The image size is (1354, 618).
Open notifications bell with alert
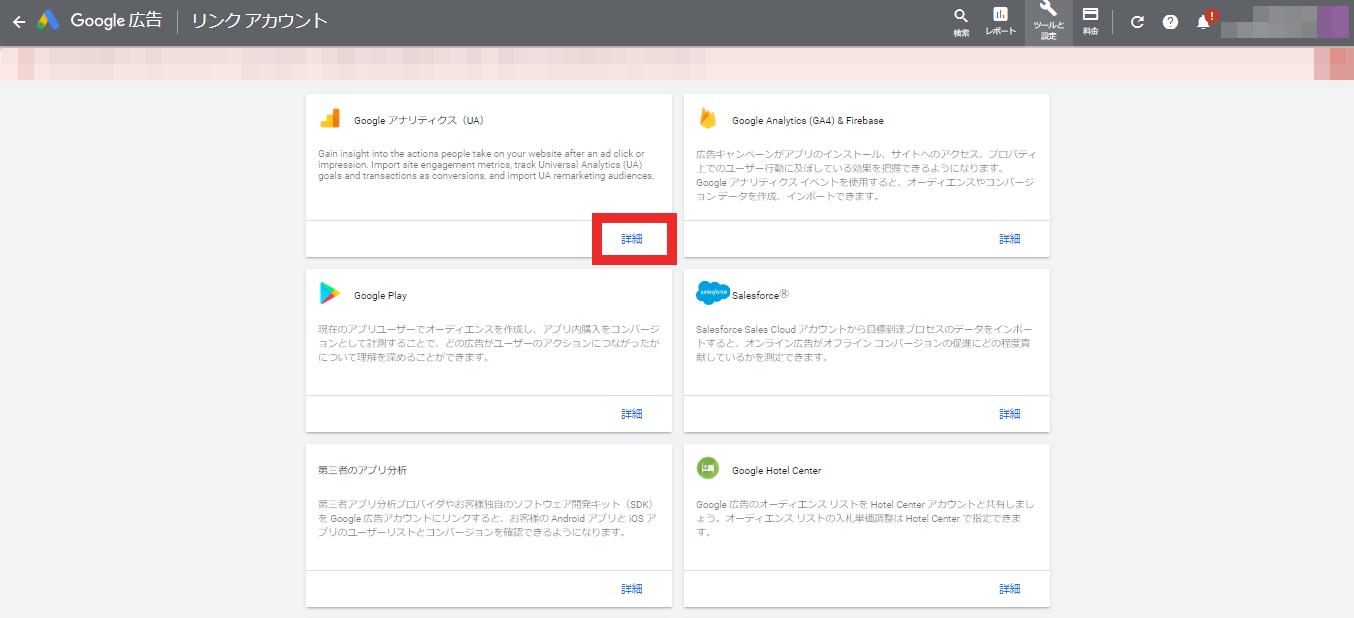click(x=1205, y=21)
